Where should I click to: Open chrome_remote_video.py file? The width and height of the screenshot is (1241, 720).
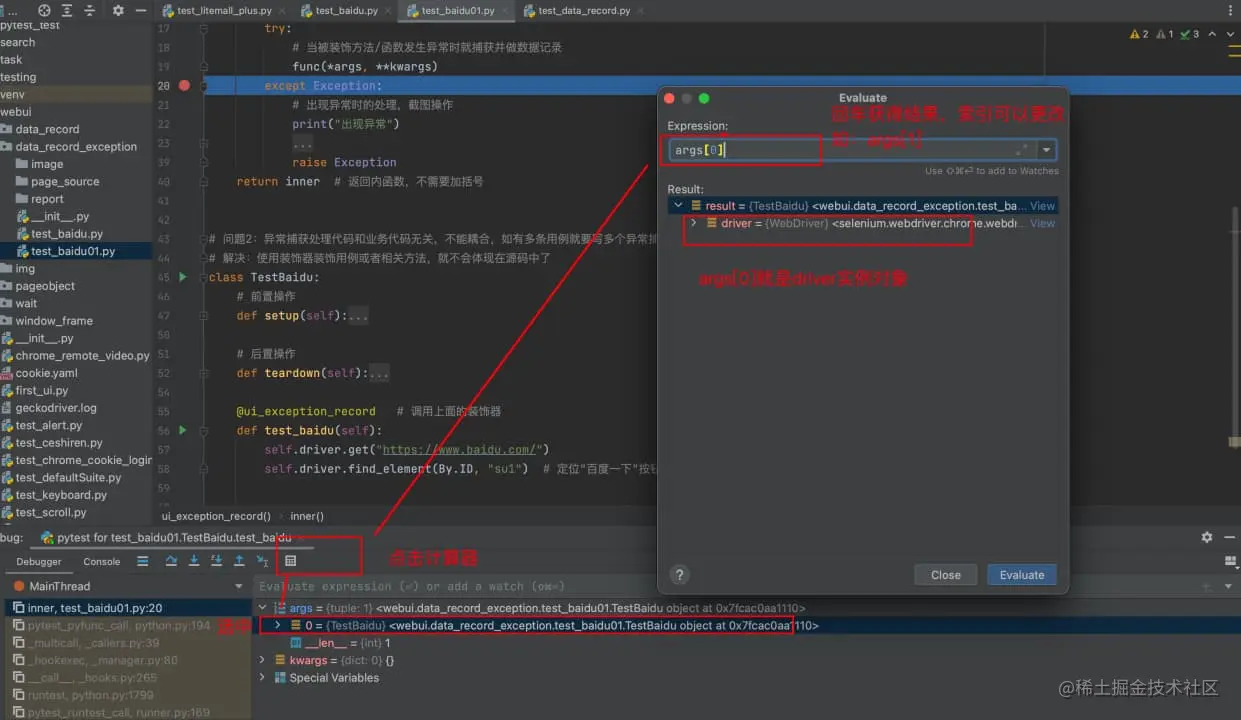pos(82,355)
